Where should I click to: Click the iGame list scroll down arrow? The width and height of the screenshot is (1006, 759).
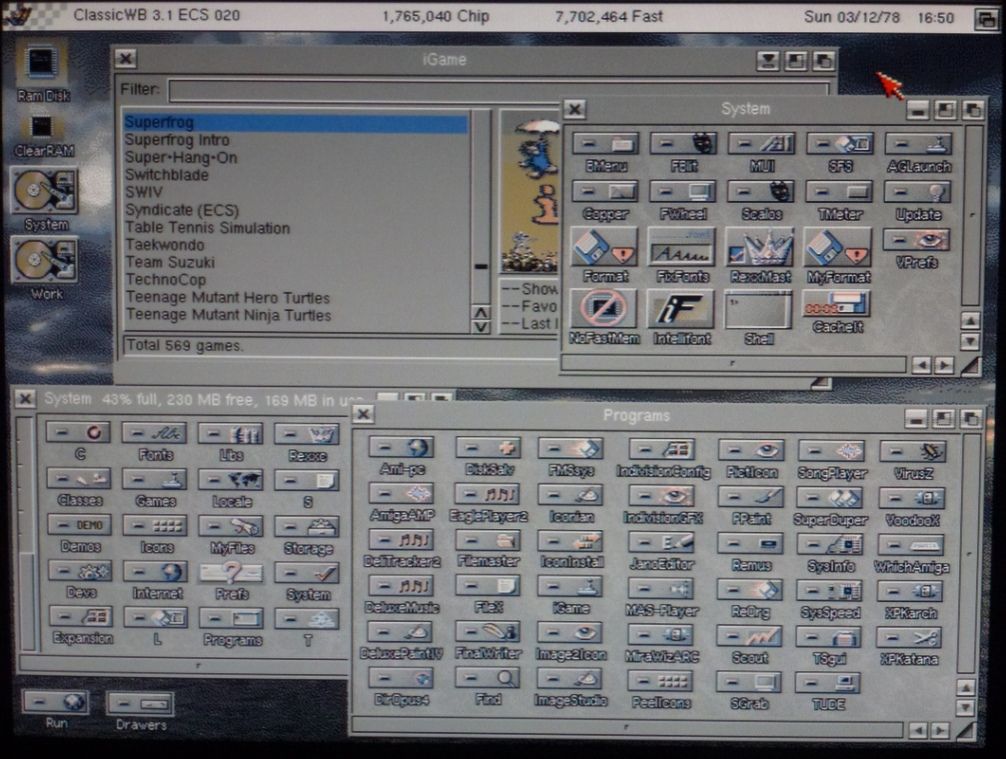click(481, 326)
